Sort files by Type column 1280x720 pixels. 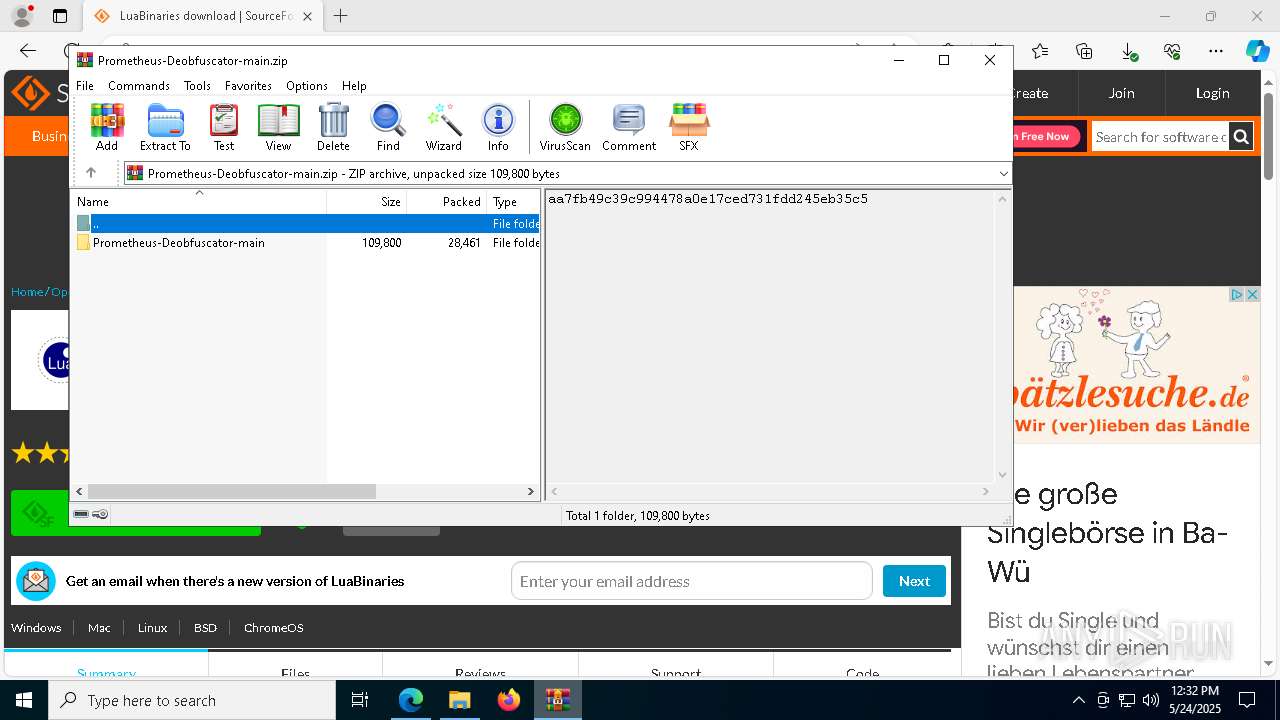[514, 201]
